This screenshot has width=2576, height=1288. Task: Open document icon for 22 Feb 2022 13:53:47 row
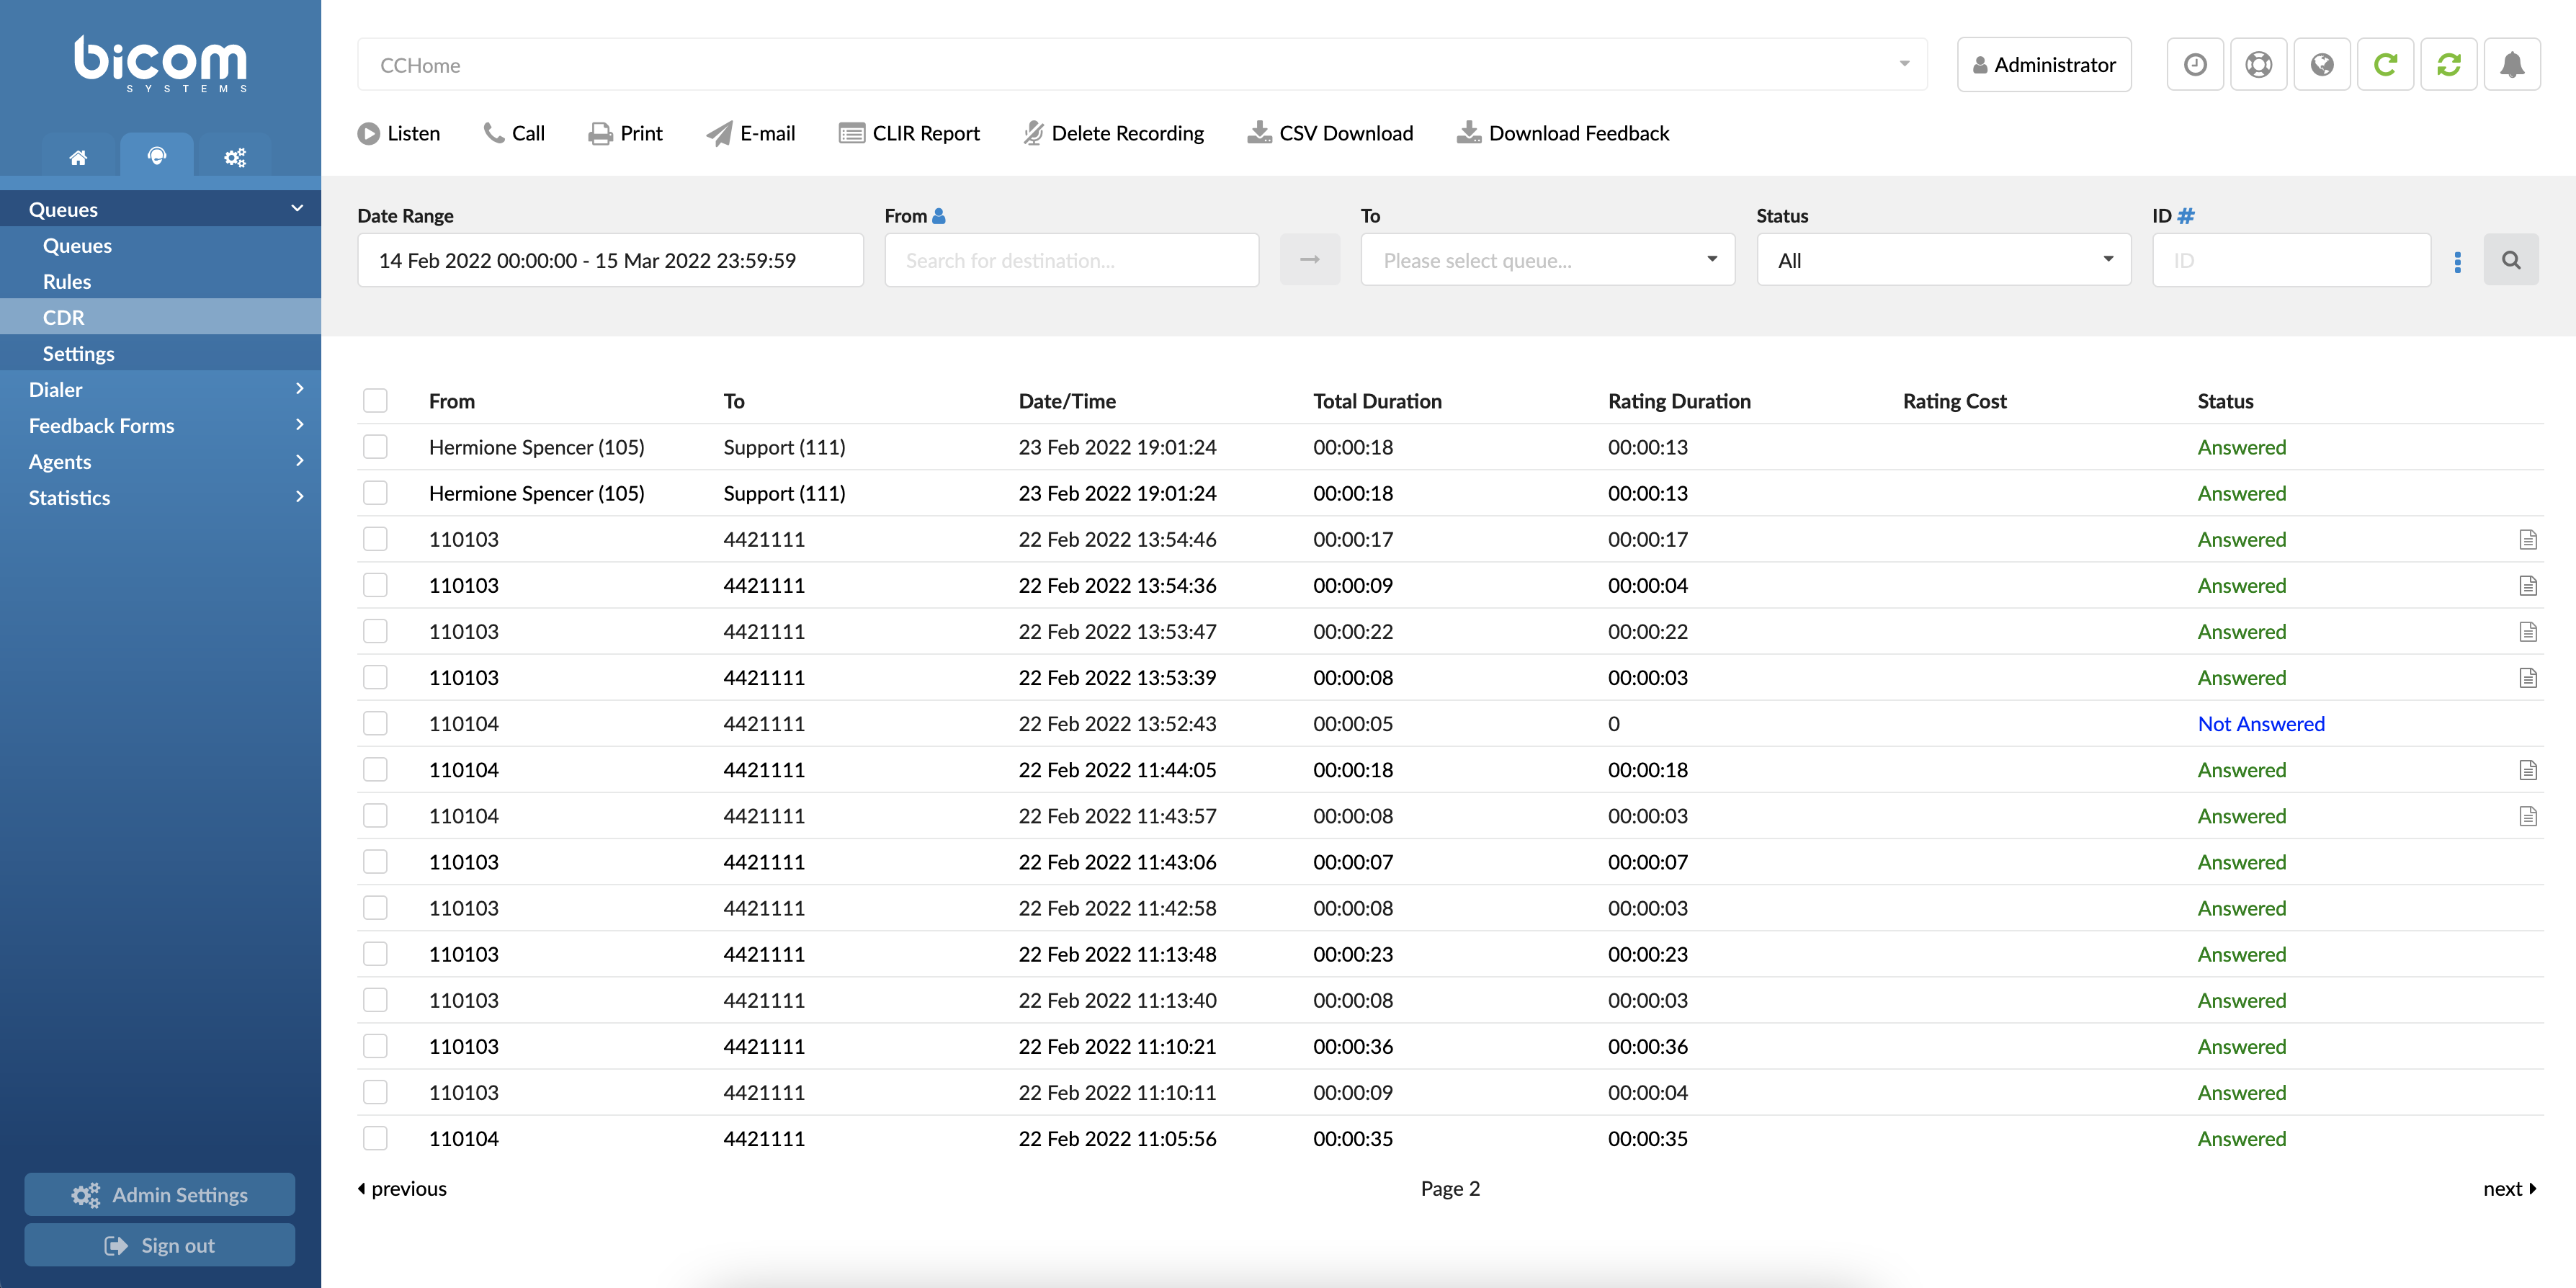(x=2528, y=632)
